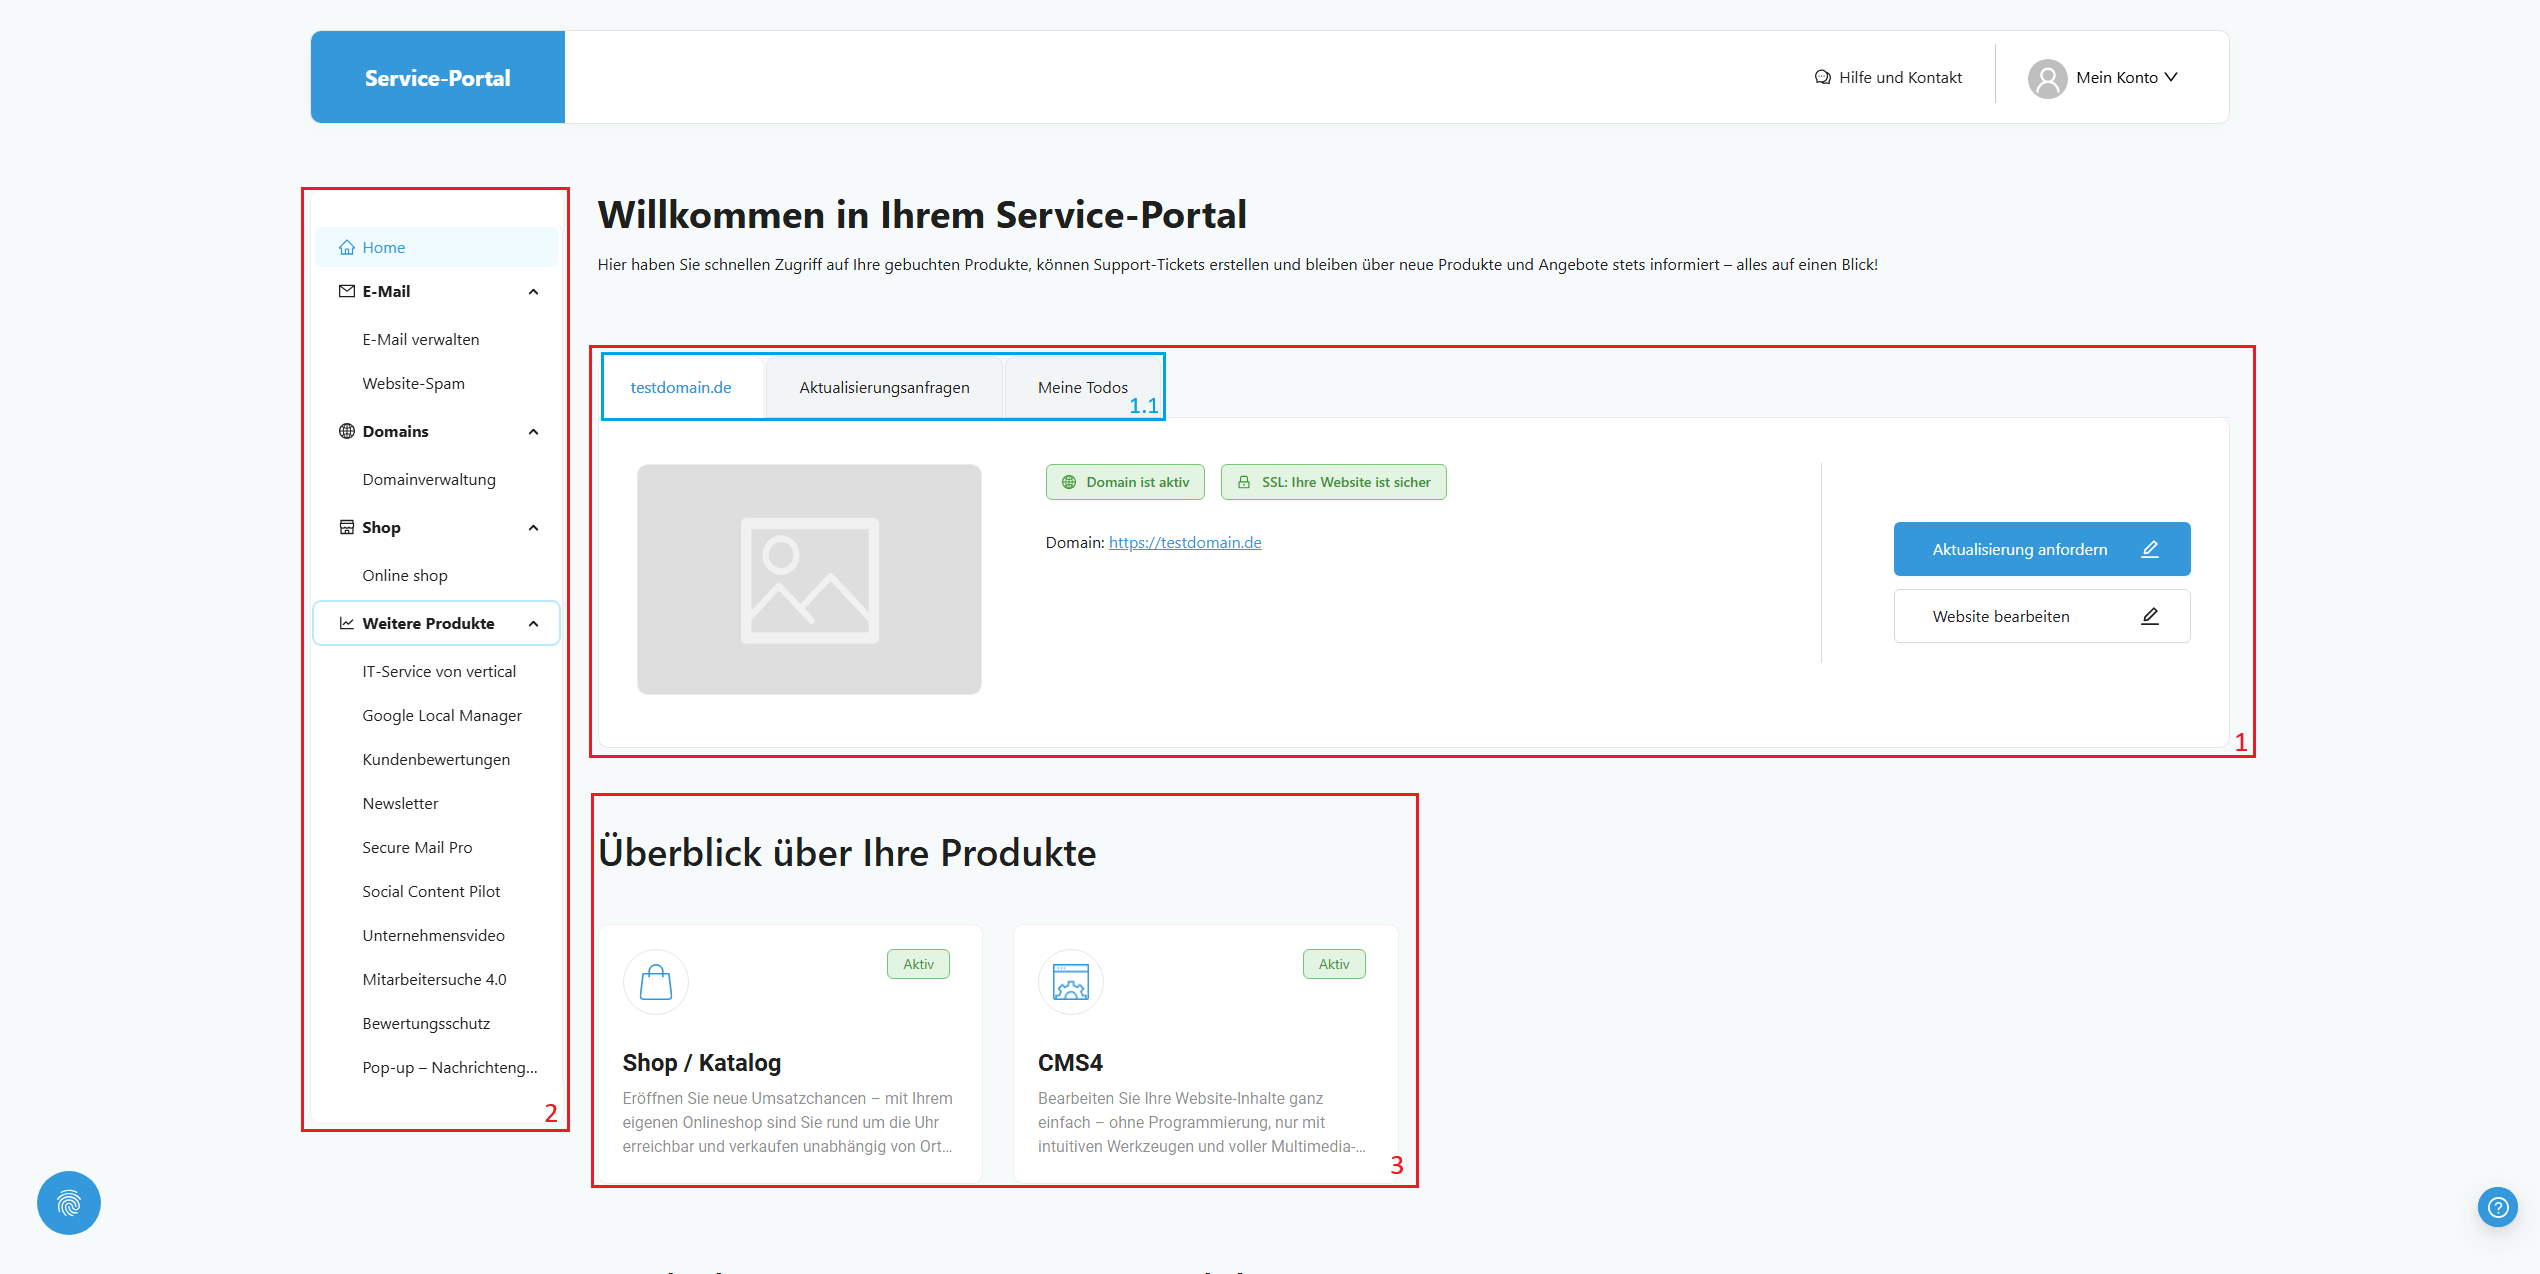Click the pencil icon on Website bearbeiten

click(x=2149, y=616)
